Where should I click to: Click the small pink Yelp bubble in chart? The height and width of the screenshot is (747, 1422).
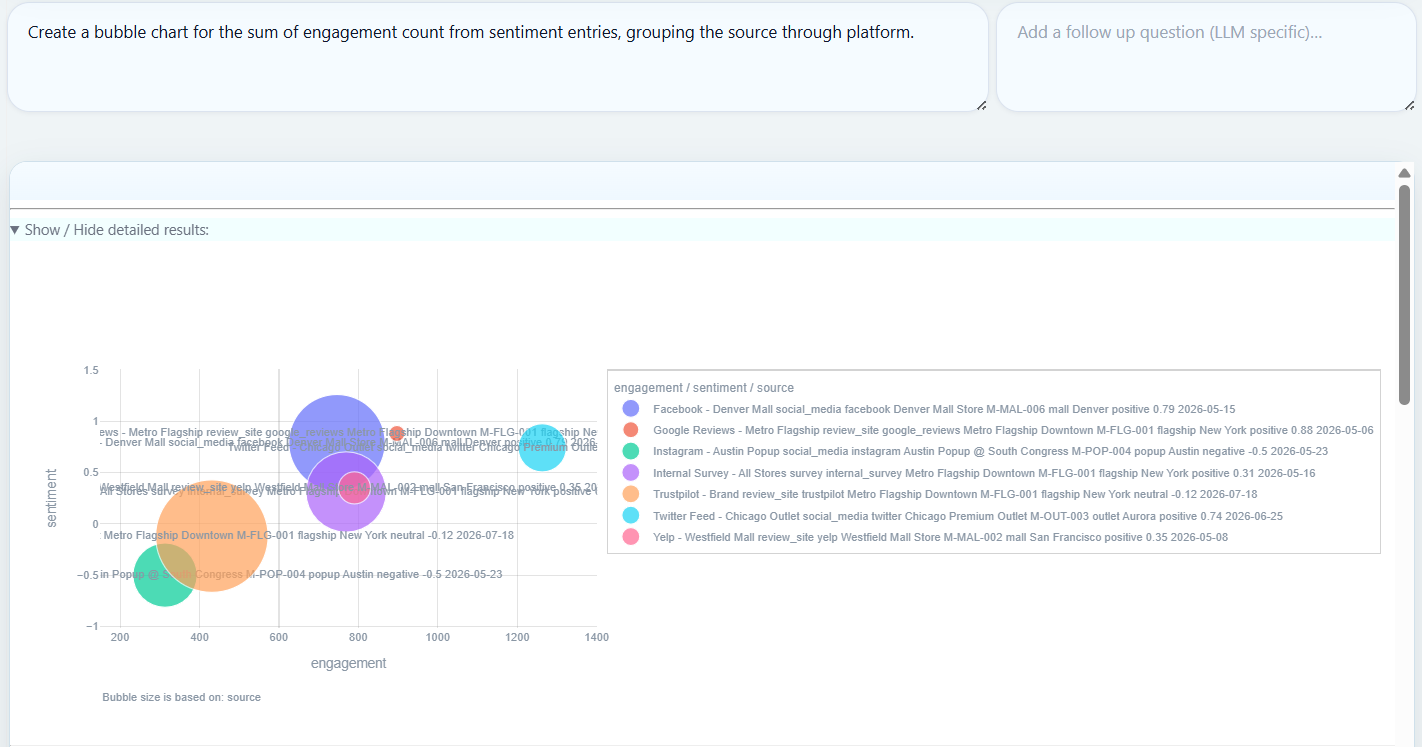pos(354,488)
